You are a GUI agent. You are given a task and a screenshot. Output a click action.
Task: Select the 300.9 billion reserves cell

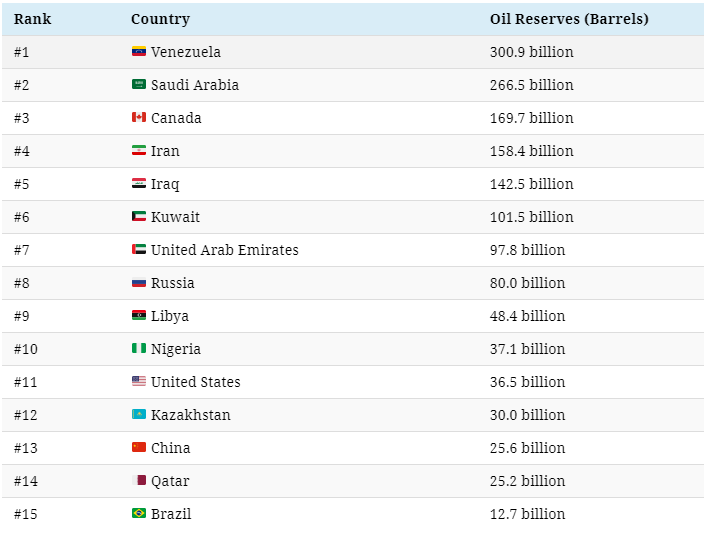532,52
